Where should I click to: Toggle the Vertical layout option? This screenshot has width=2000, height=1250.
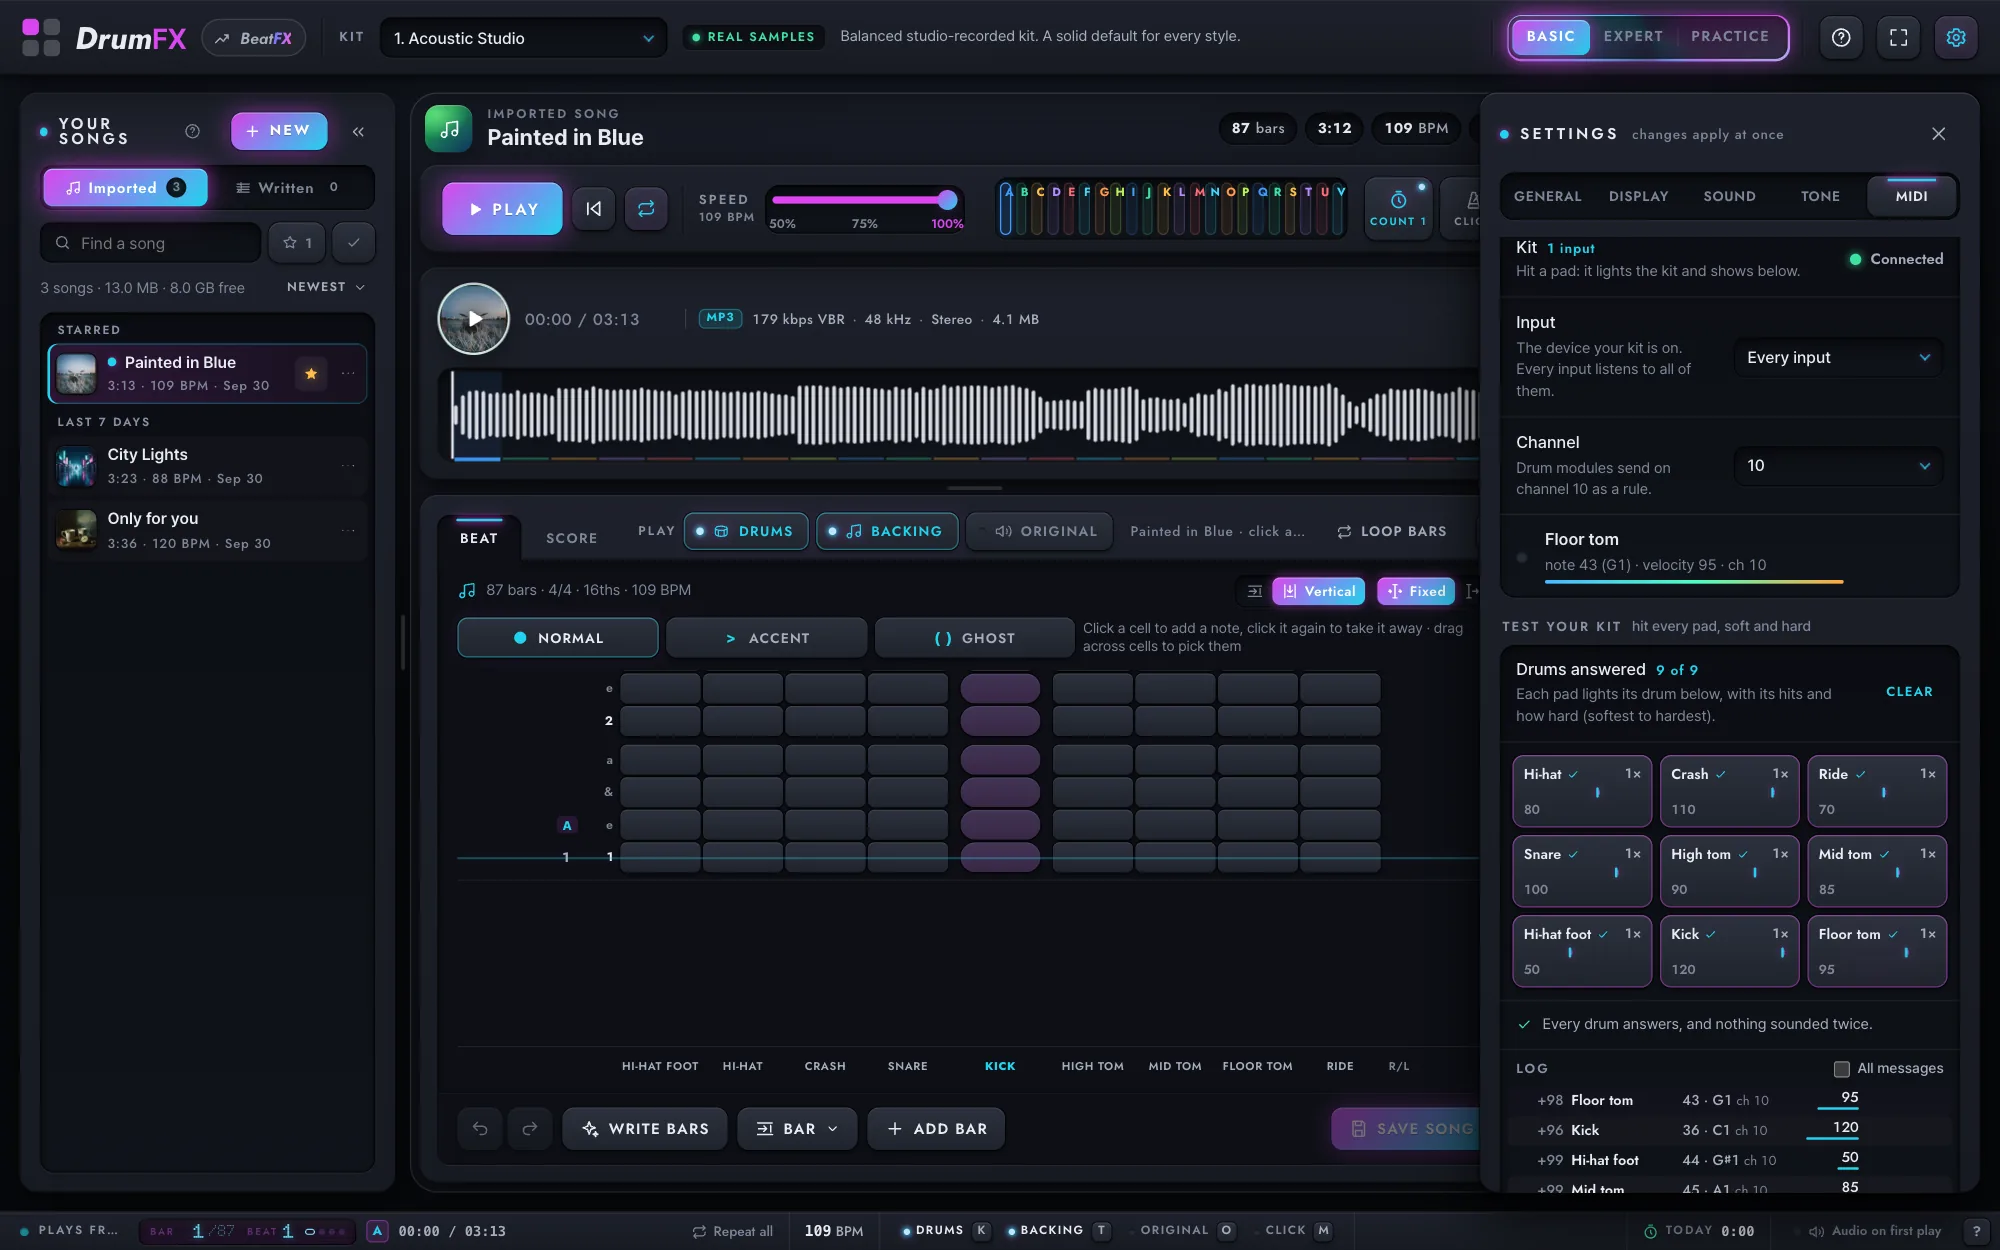click(1319, 591)
